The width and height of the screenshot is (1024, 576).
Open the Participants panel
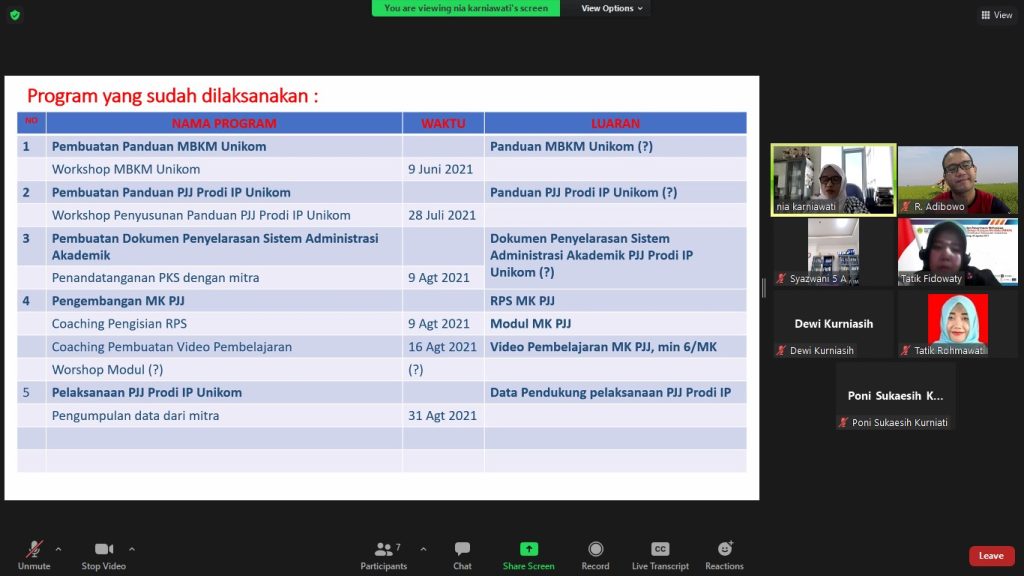384,555
